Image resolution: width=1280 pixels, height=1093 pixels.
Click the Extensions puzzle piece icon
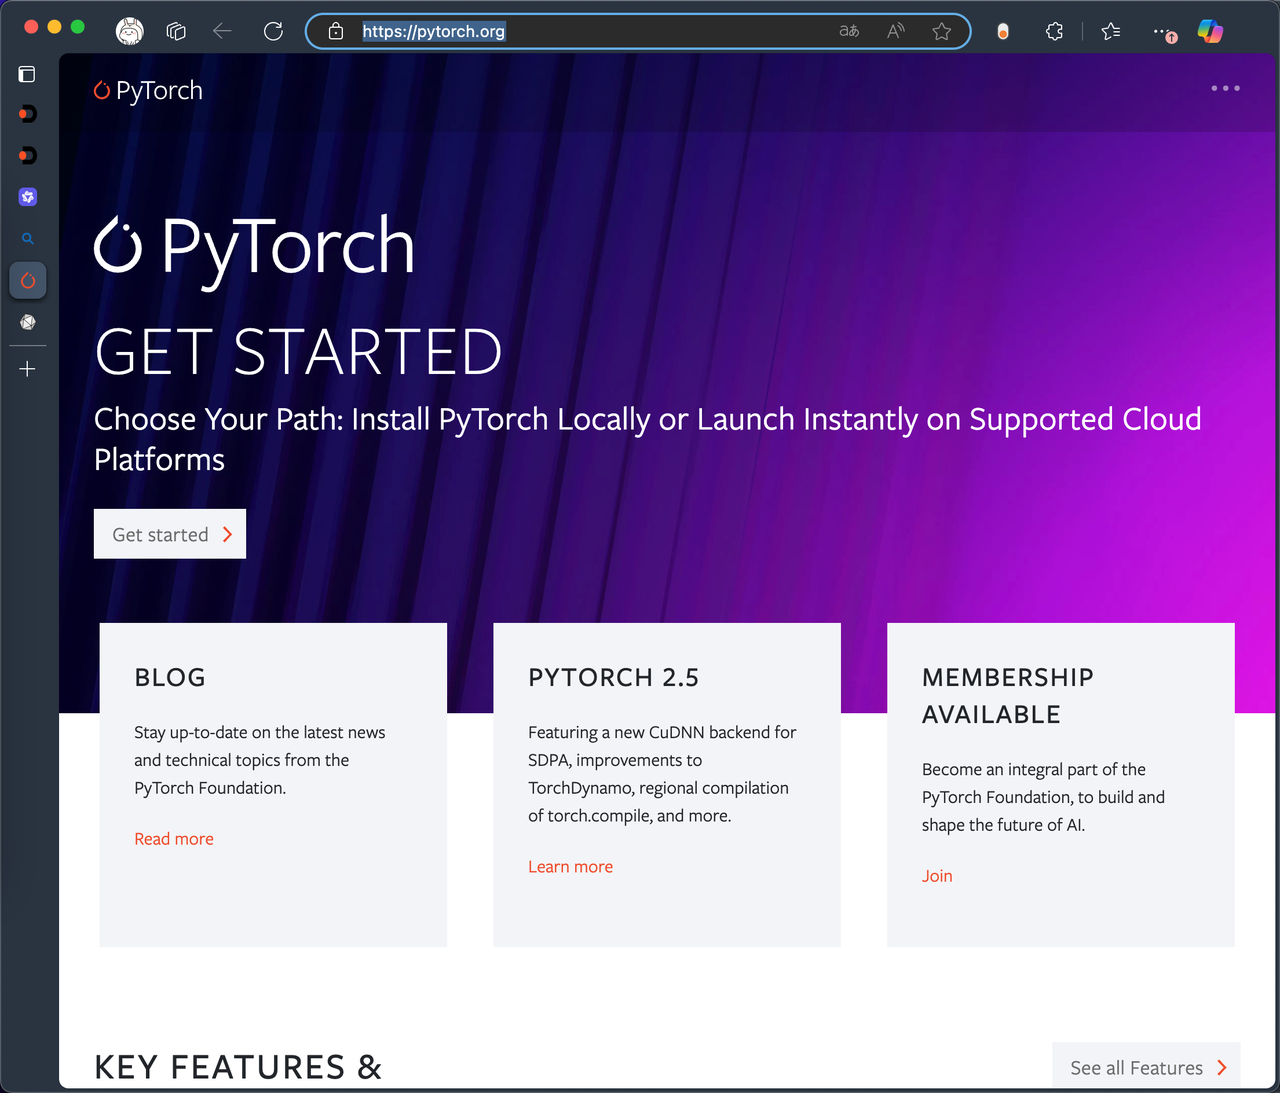click(x=1054, y=32)
